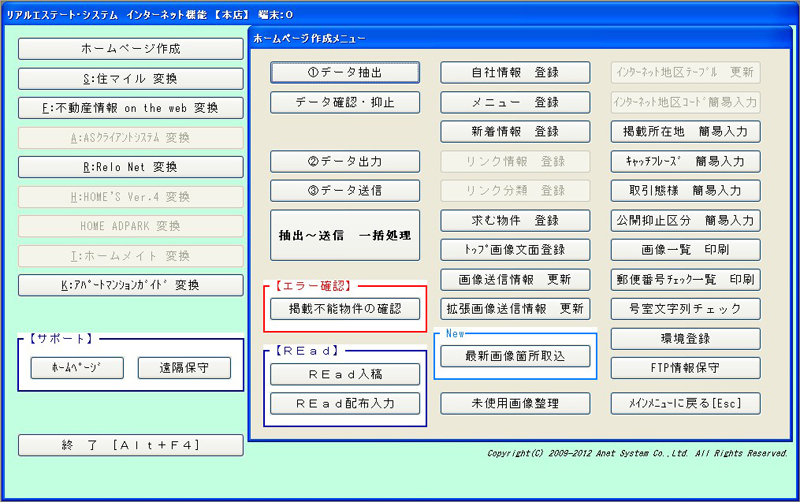Open 掲載不能物件の確認 error check
This screenshot has width=800, height=502.
point(345,309)
